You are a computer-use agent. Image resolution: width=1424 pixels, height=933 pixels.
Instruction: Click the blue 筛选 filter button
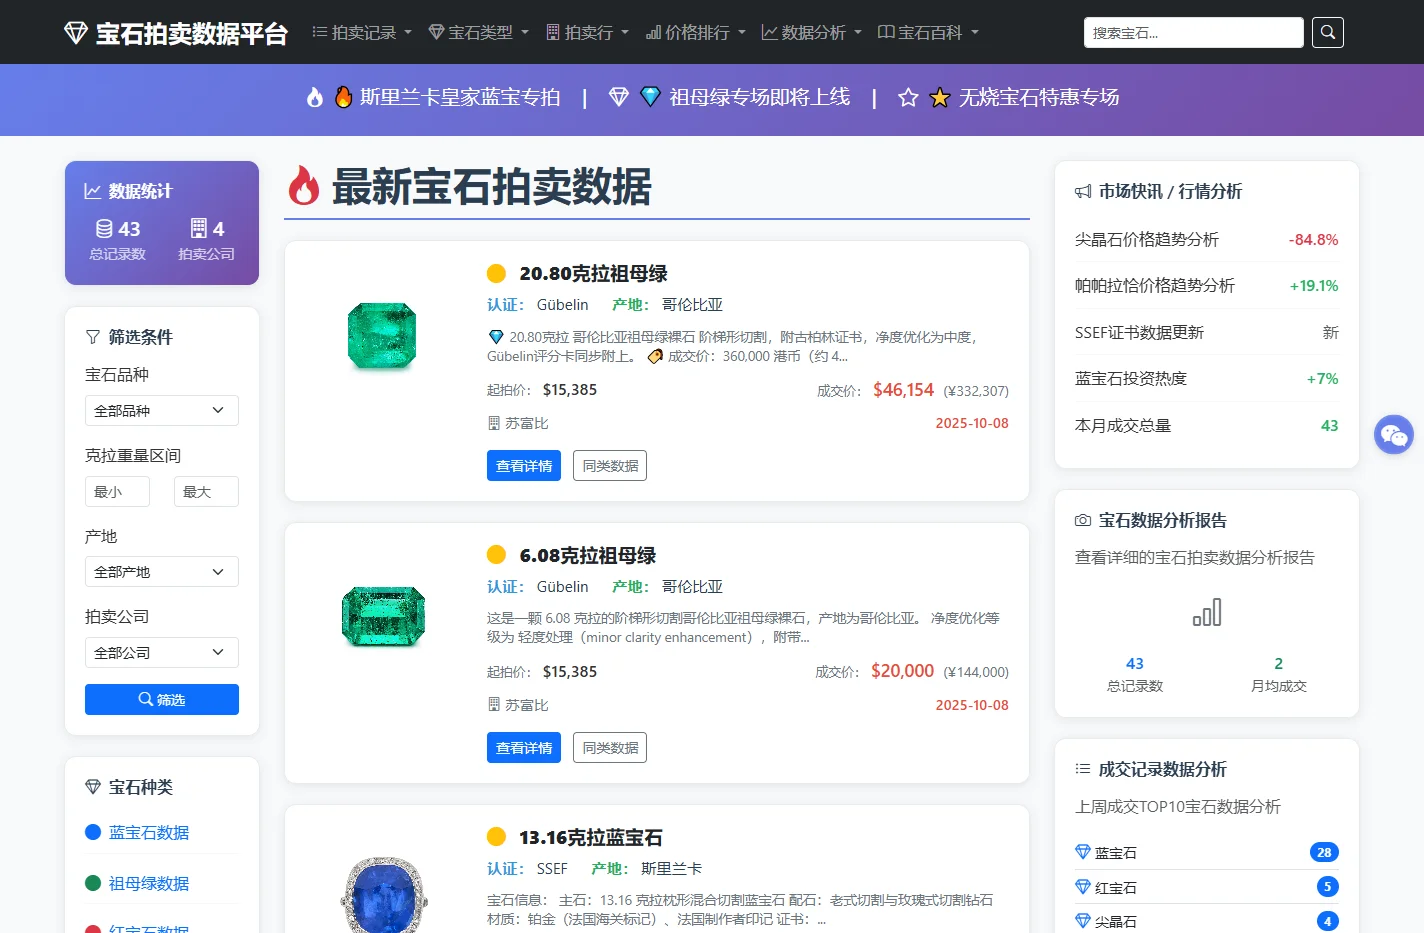click(162, 700)
